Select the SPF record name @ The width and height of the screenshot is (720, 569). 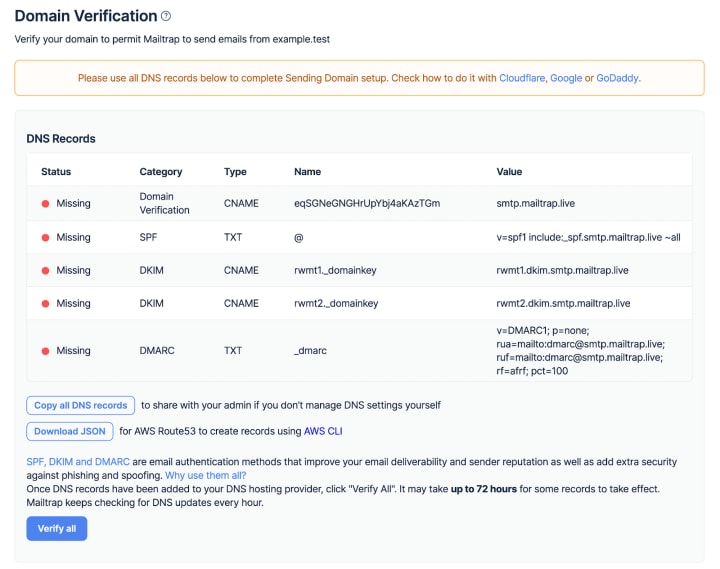click(x=298, y=237)
